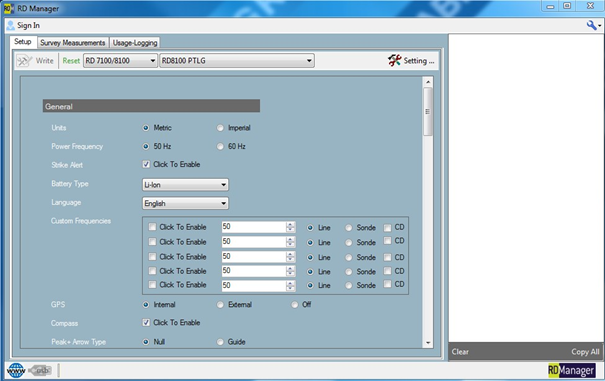Open the RD 7100/8100 model dropdown

[x=120, y=61]
